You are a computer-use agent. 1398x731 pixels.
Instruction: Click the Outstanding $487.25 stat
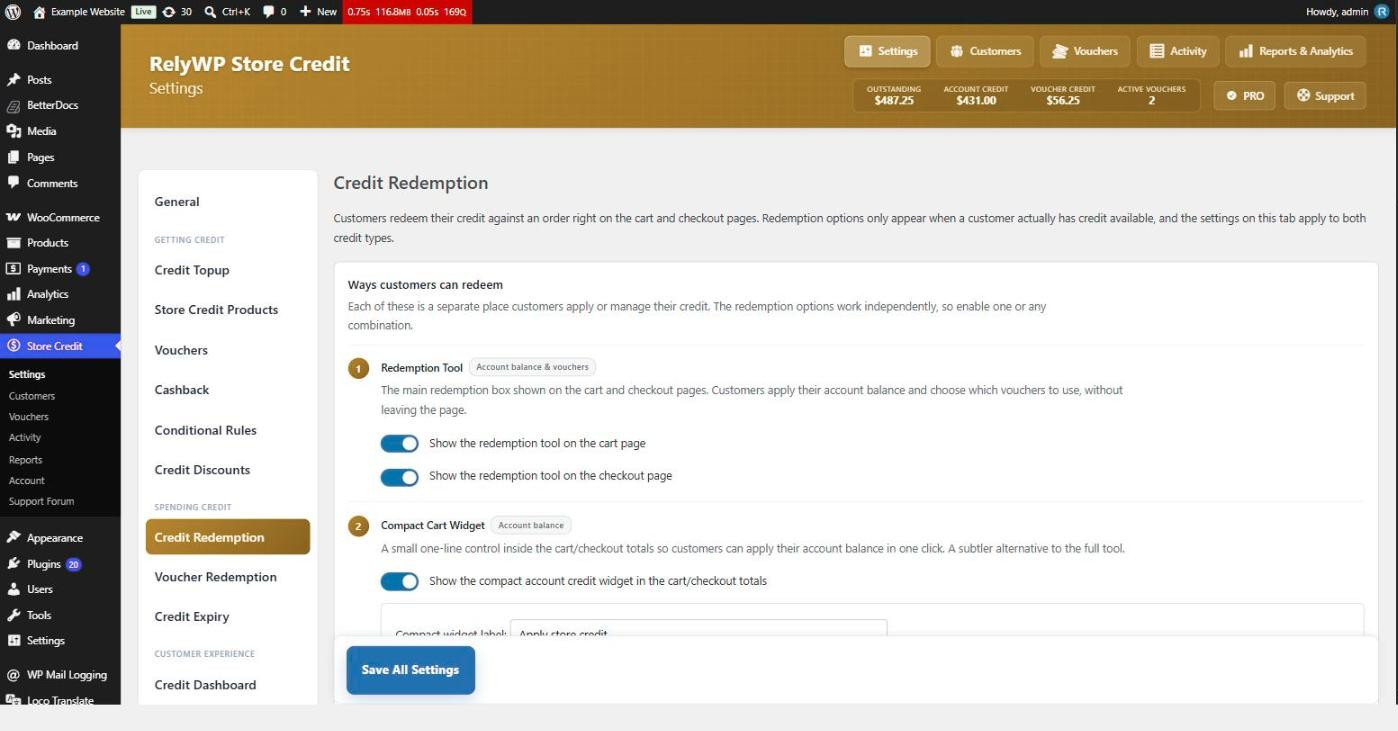pyautogui.click(x=894, y=96)
